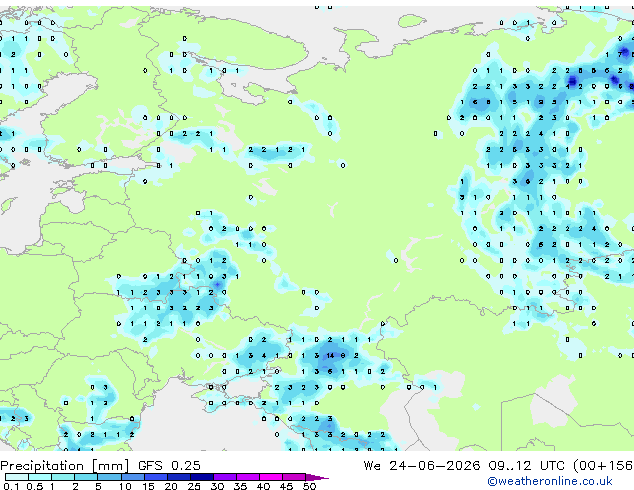Click the 30–35 mm purple legend swatch

point(225,477)
